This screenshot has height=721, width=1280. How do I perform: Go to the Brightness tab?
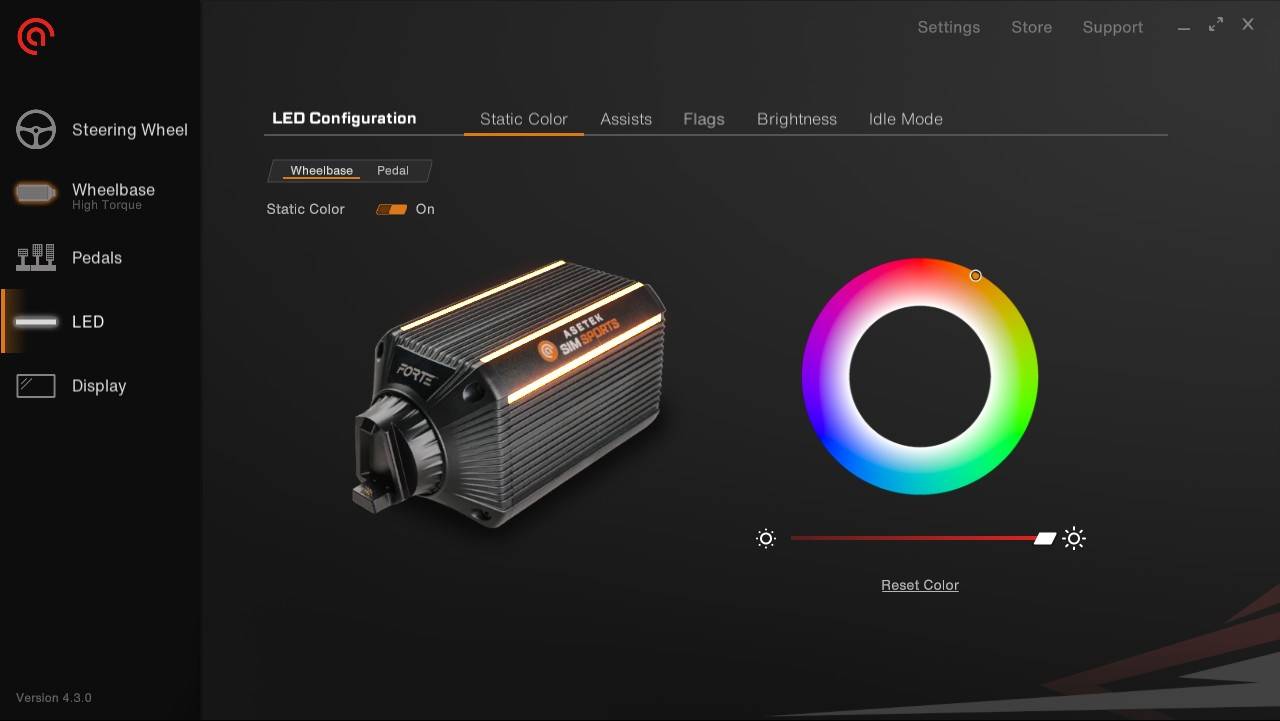point(797,119)
